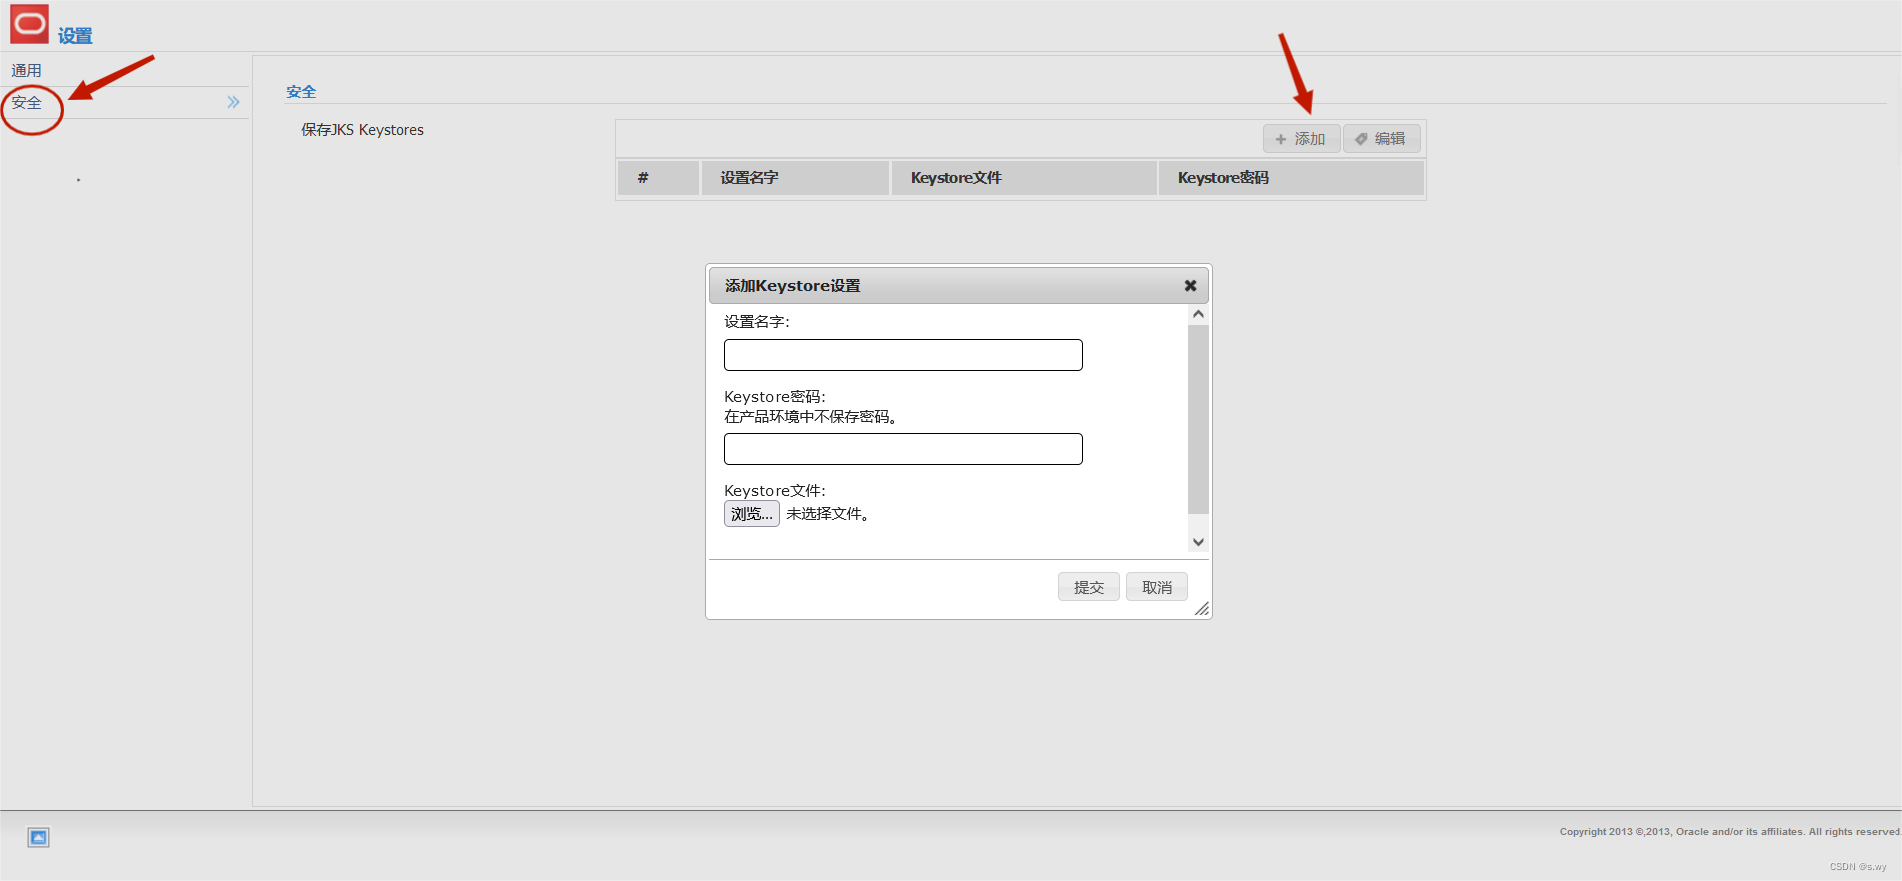Click the dialog resize grip icon
This screenshot has height=881, width=1902.
pyautogui.click(x=1202, y=609)
